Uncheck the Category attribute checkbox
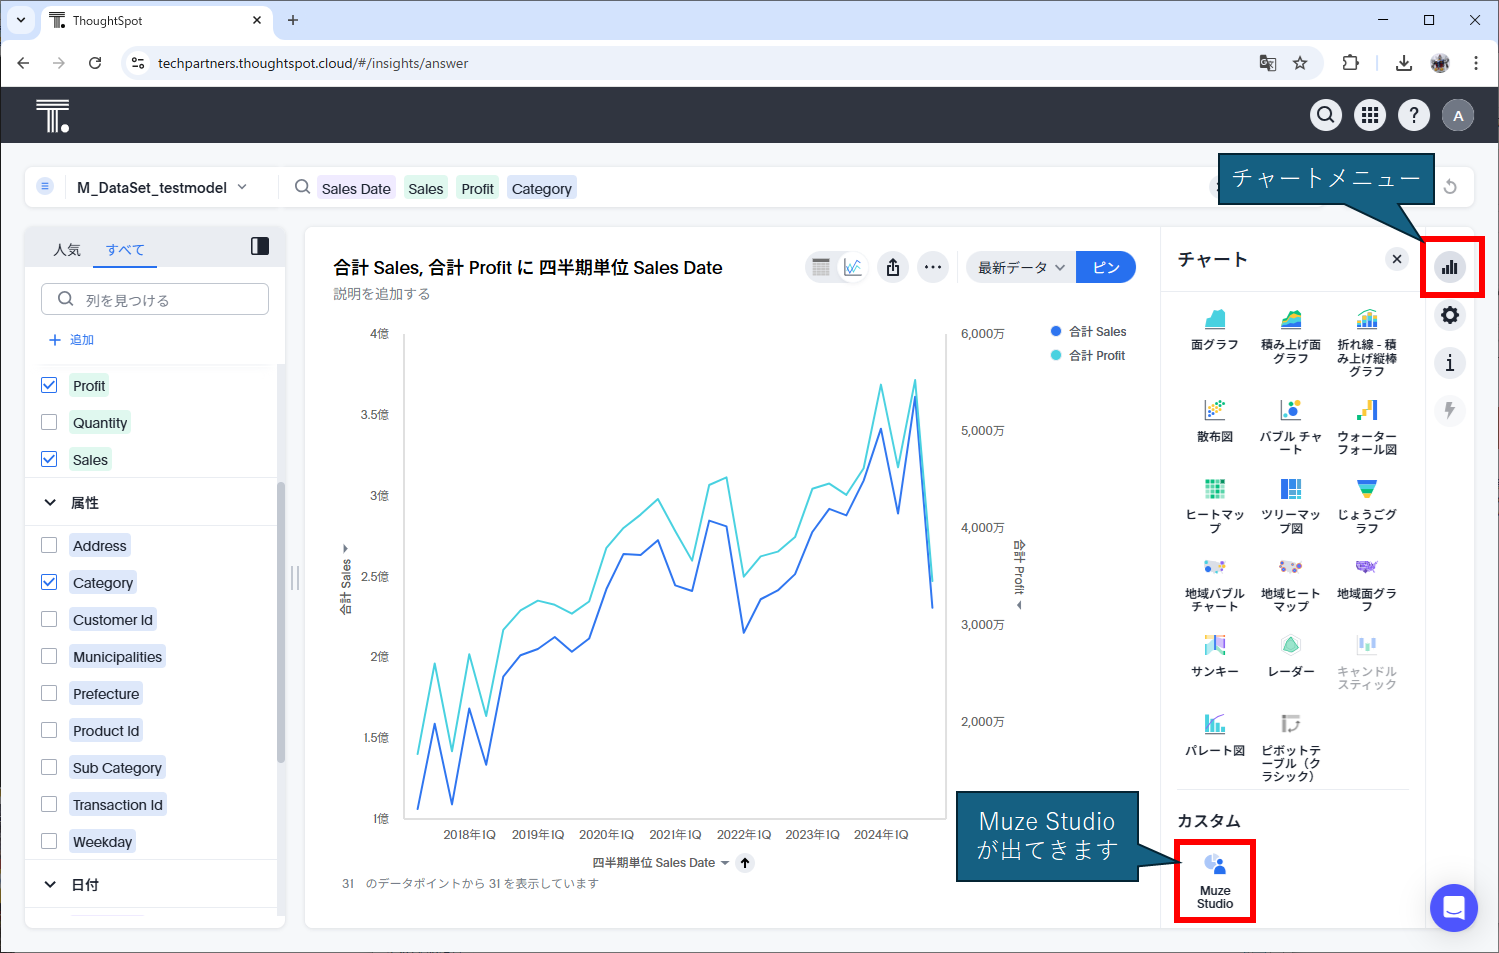 tap(49, 582)
